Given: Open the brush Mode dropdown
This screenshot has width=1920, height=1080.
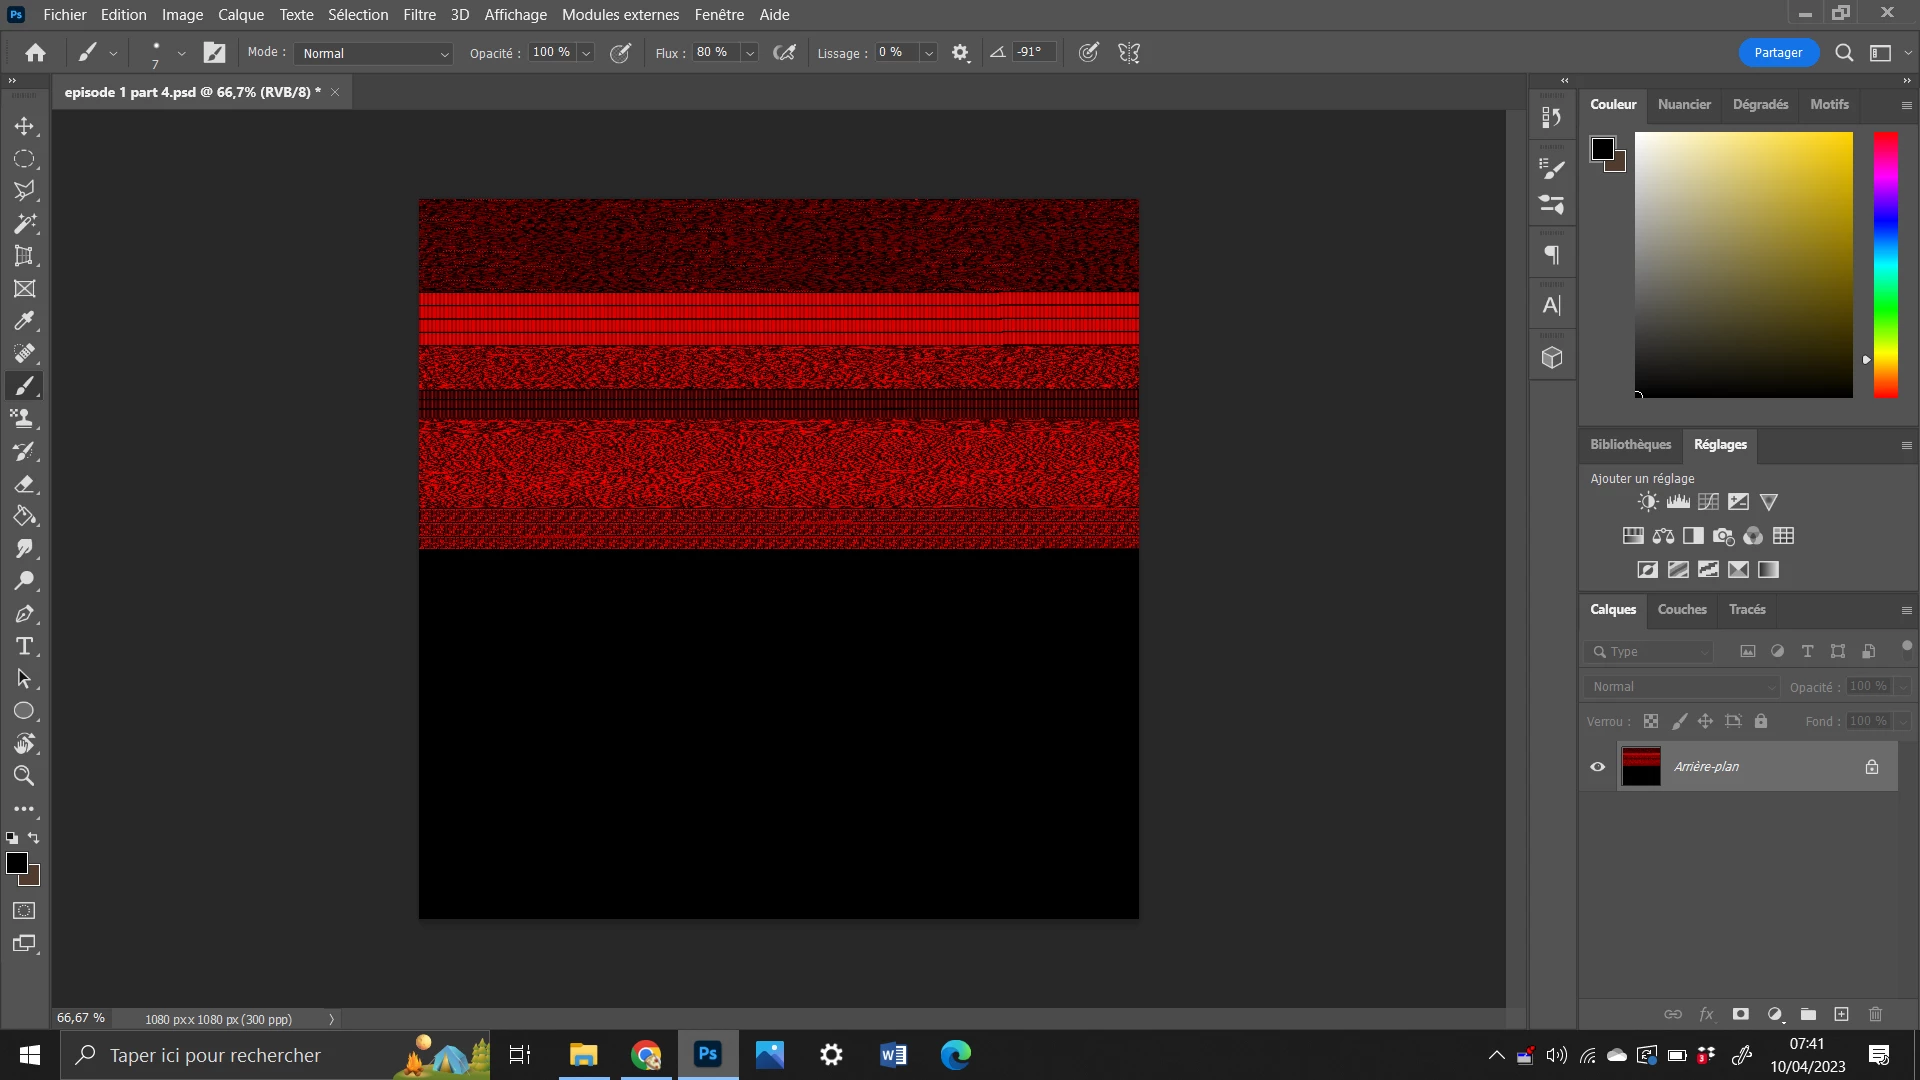Looking at the screenshot, I should pos(375,53).
